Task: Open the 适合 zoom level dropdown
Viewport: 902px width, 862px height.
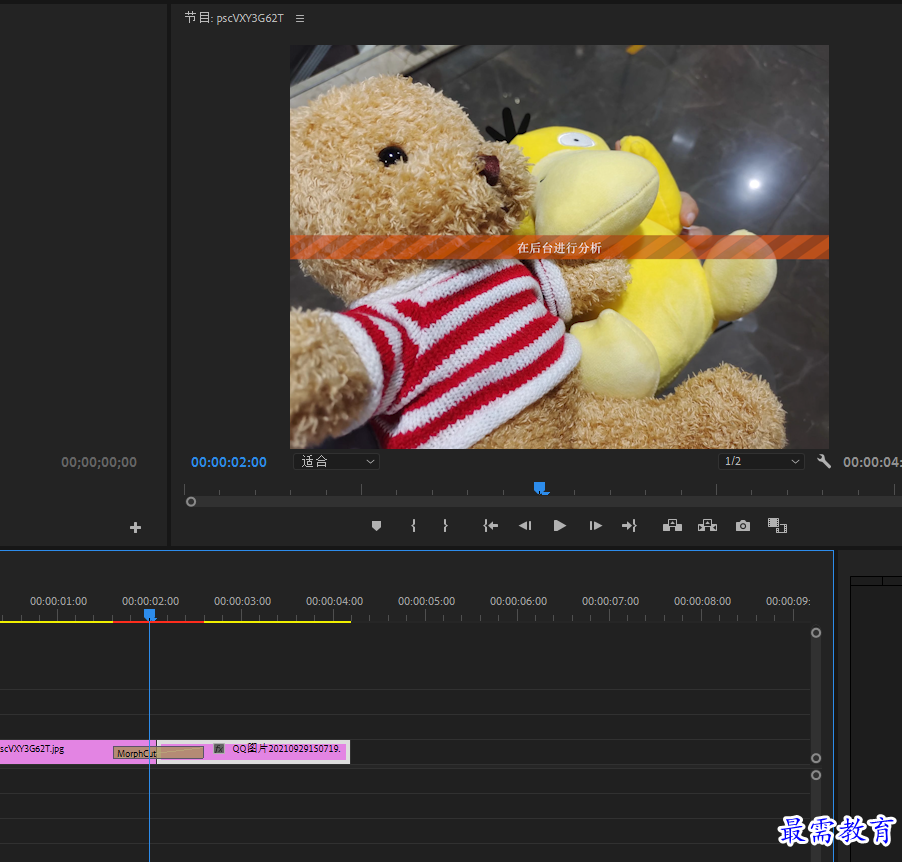Action: [x=336, y=461]
